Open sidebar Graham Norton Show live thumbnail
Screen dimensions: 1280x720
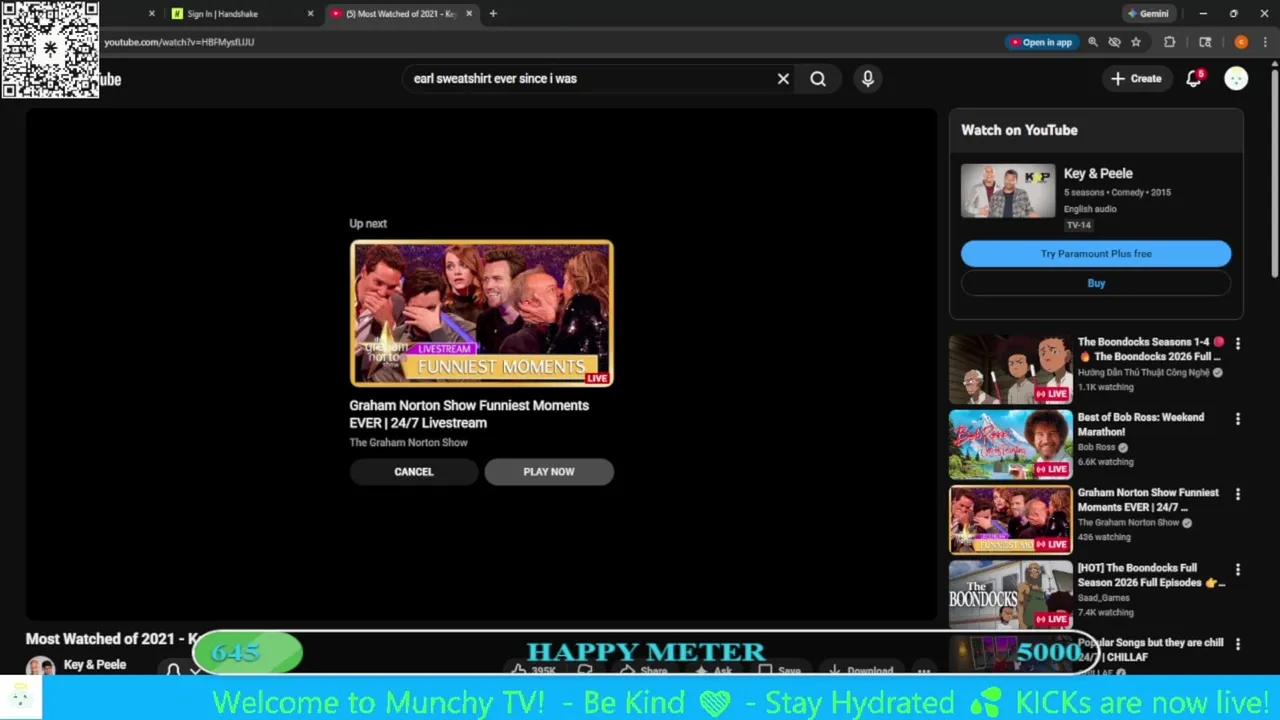(1010, 520)
